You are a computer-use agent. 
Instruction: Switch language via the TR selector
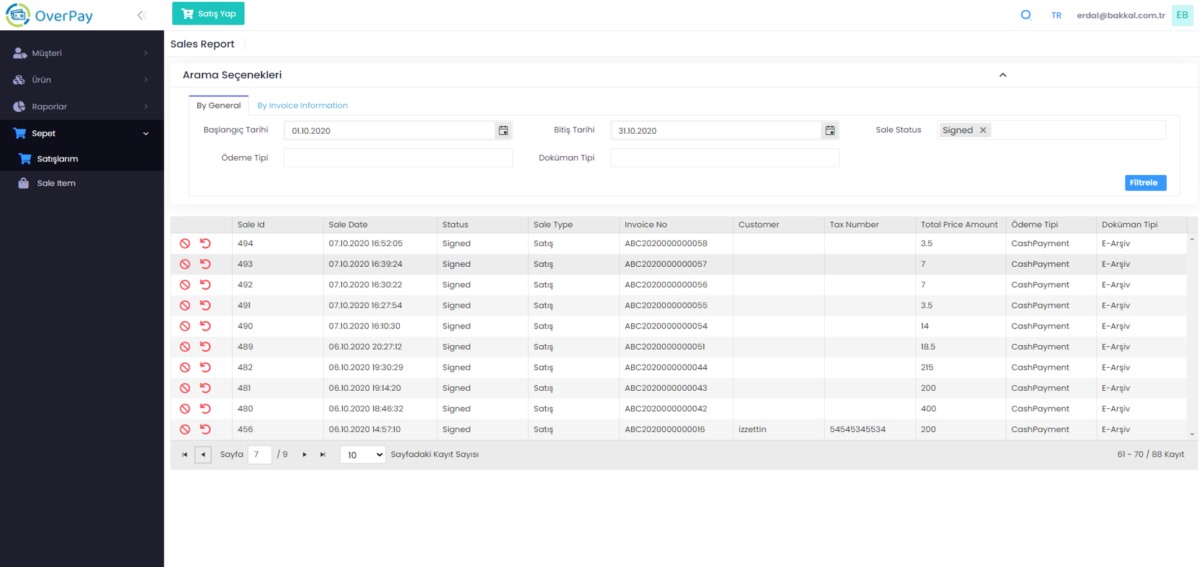pos(1056,15)
